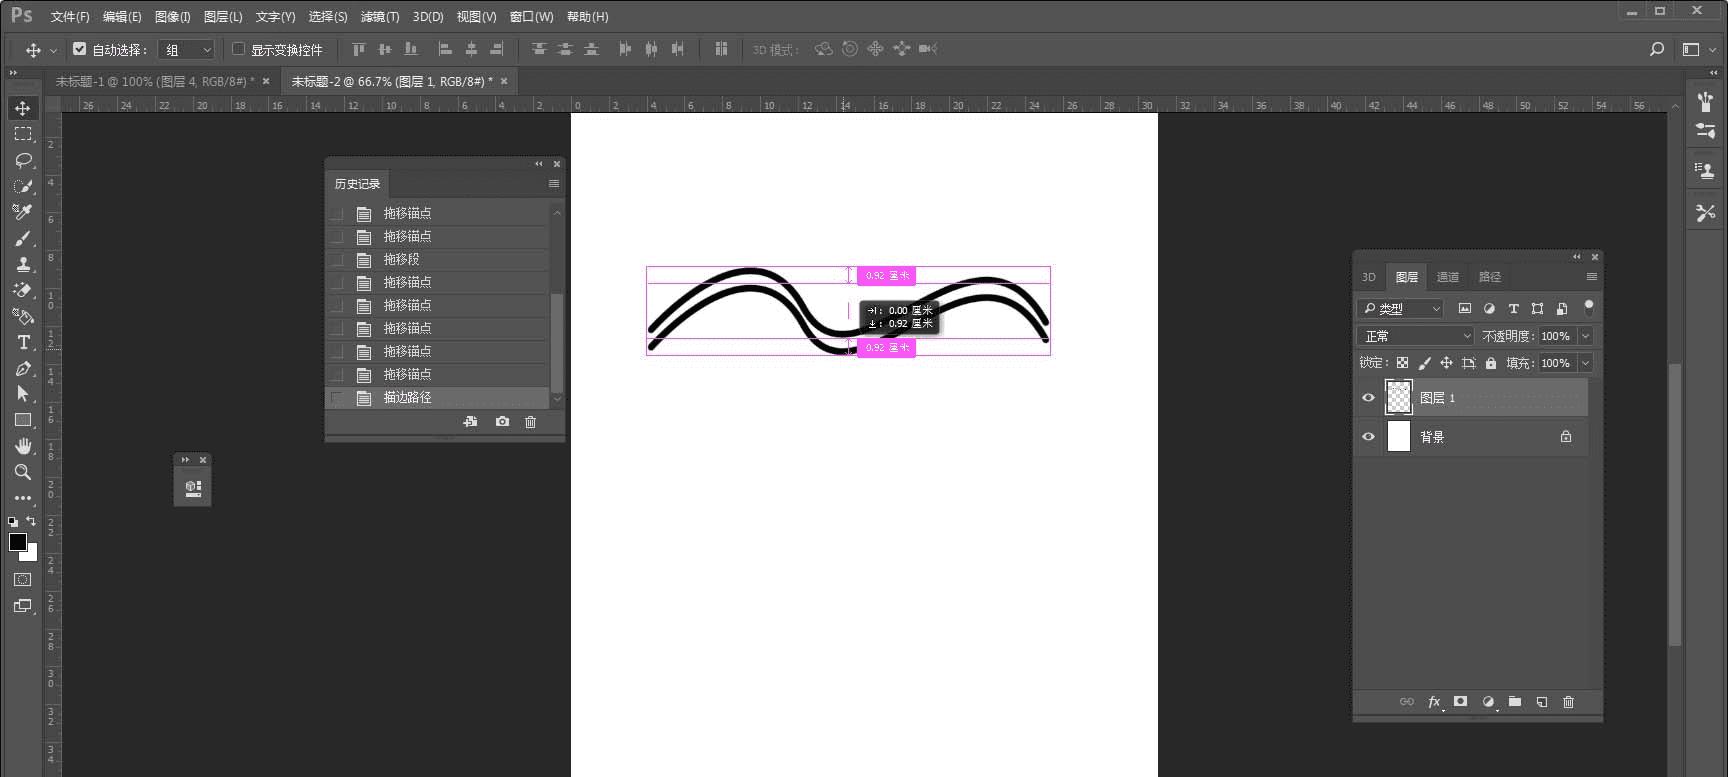Select the Brush tool
This screenshot has height=777, width=1728.
pos(23,238)
